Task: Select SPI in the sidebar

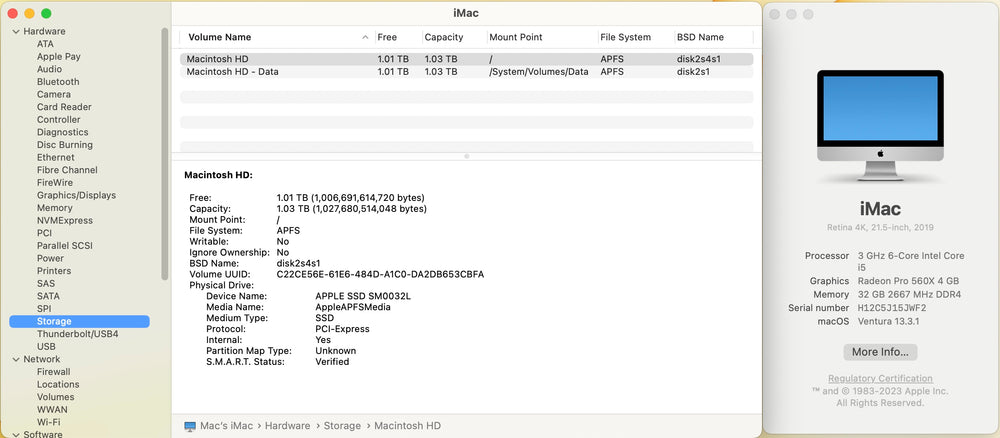Action: pyautogui.click(x=44, y=309)
